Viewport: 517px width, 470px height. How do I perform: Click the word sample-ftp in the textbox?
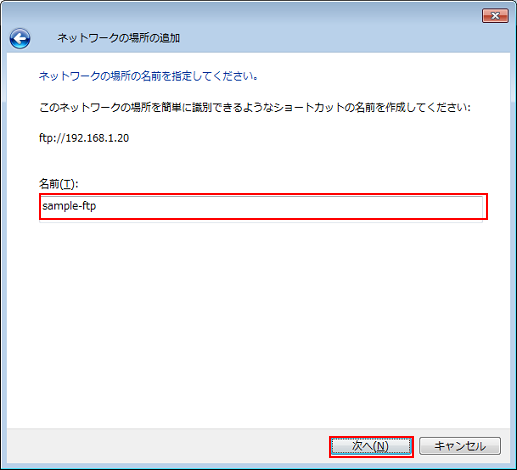pos(69,206)
